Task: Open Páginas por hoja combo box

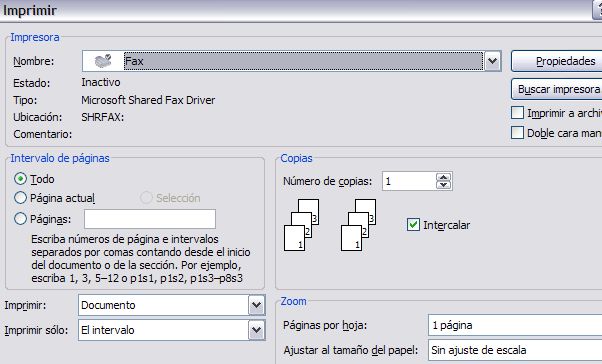Action: pyautogui.click(x=515, y=325)
